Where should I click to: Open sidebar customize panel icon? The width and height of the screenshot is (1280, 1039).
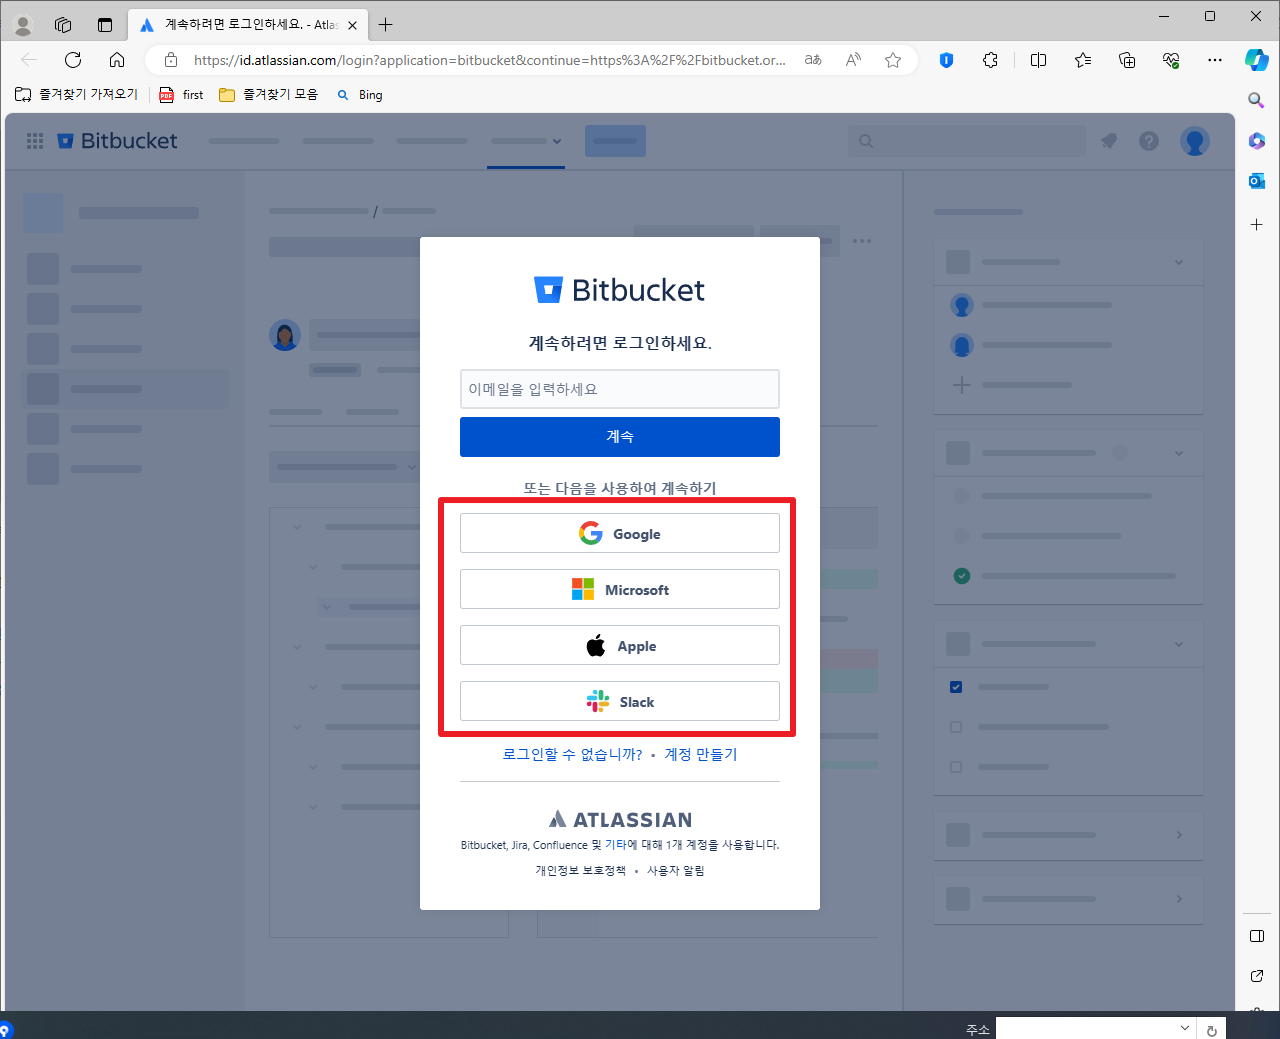click(1257, 936)
